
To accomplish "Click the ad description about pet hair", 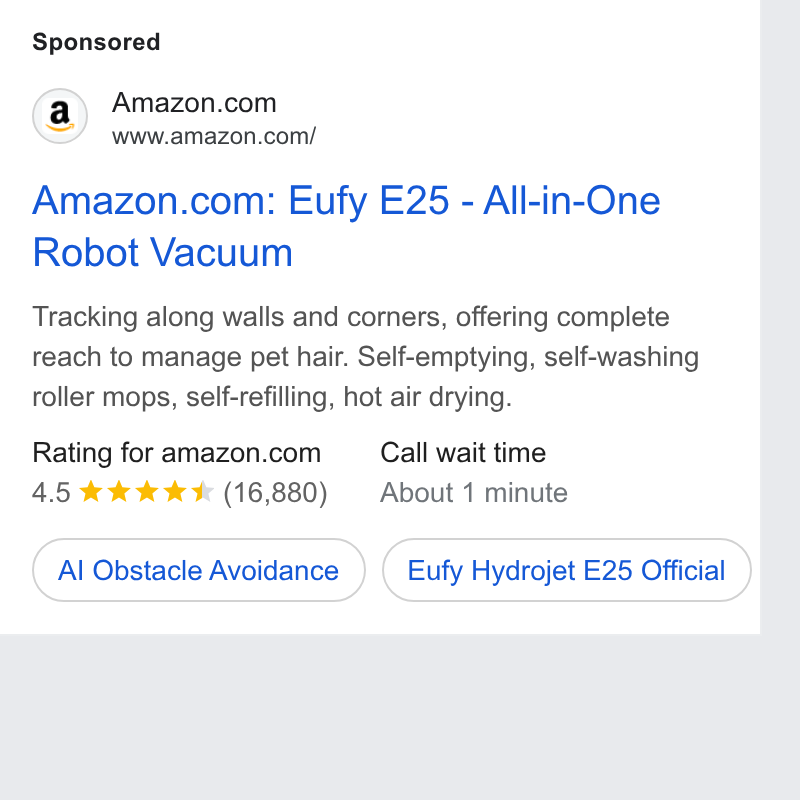I will (x=365, y=357).
